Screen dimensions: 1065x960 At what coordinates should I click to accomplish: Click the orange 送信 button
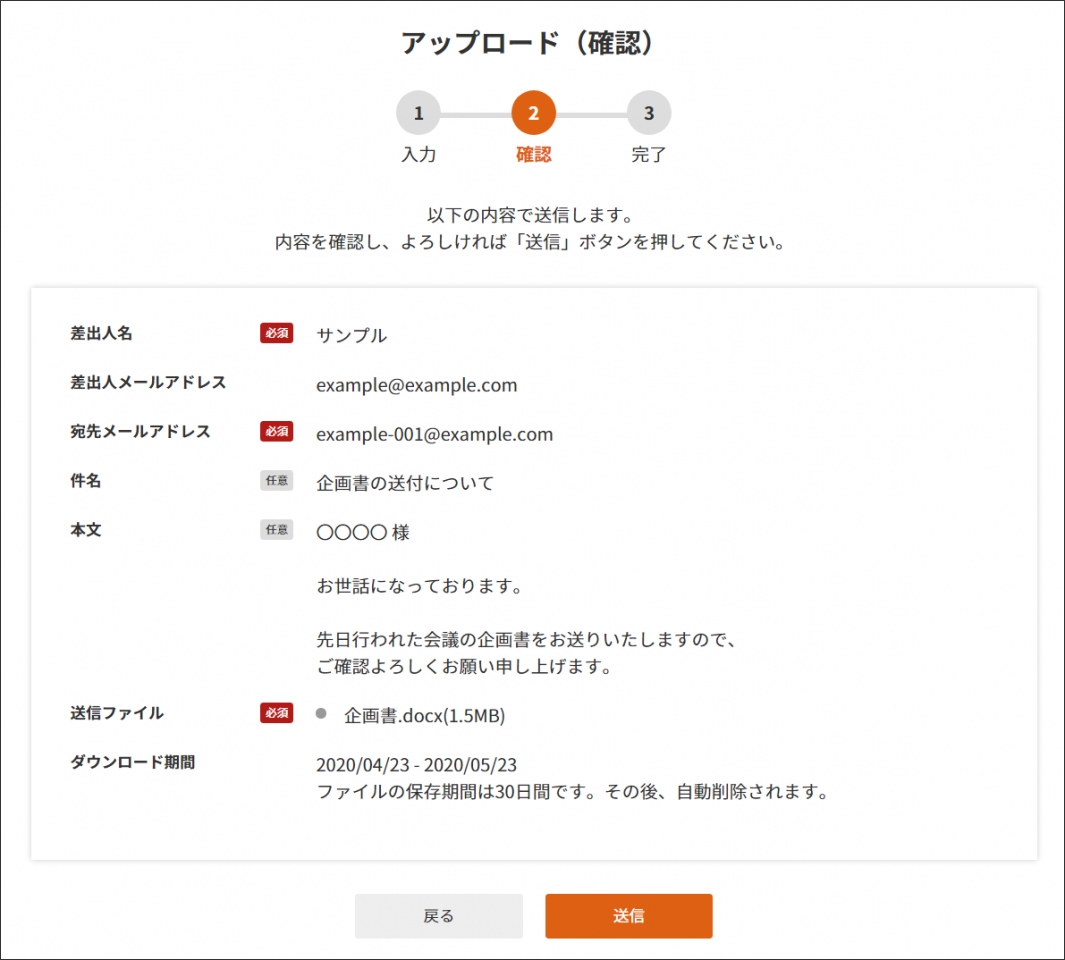[628, 916]
